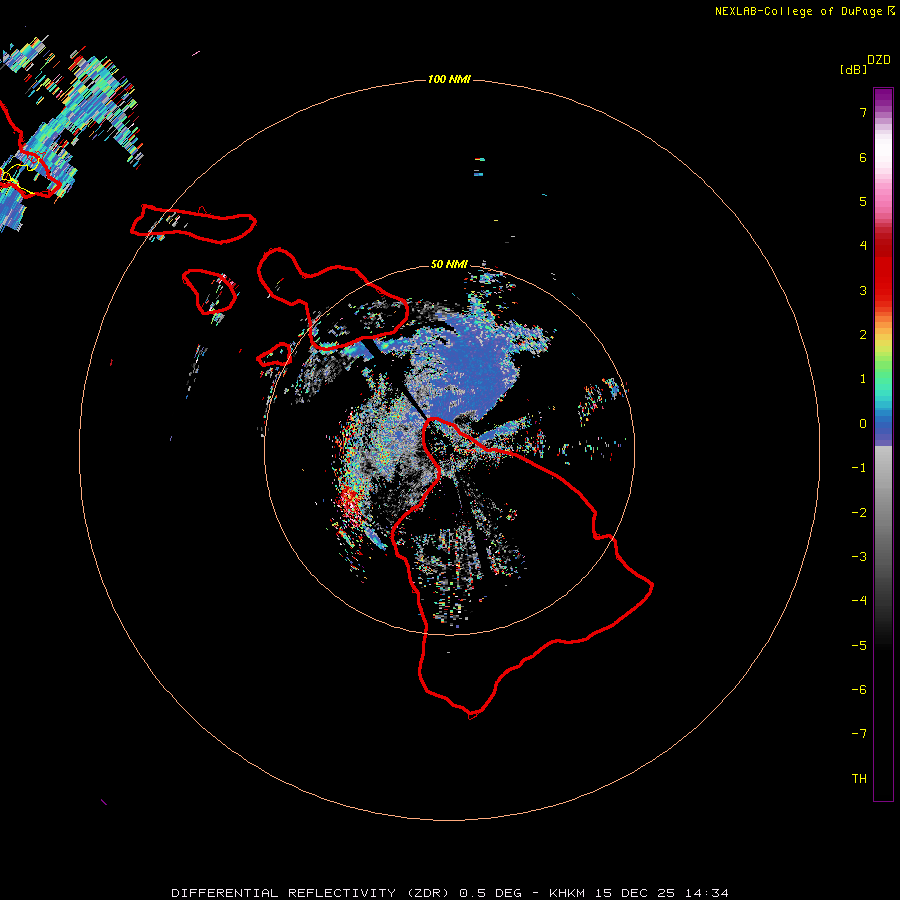Image resolution: width=900 pixels, height=900 pixels.
Task: Click the Kahoolawe island outline
Action: pos(274,355)
